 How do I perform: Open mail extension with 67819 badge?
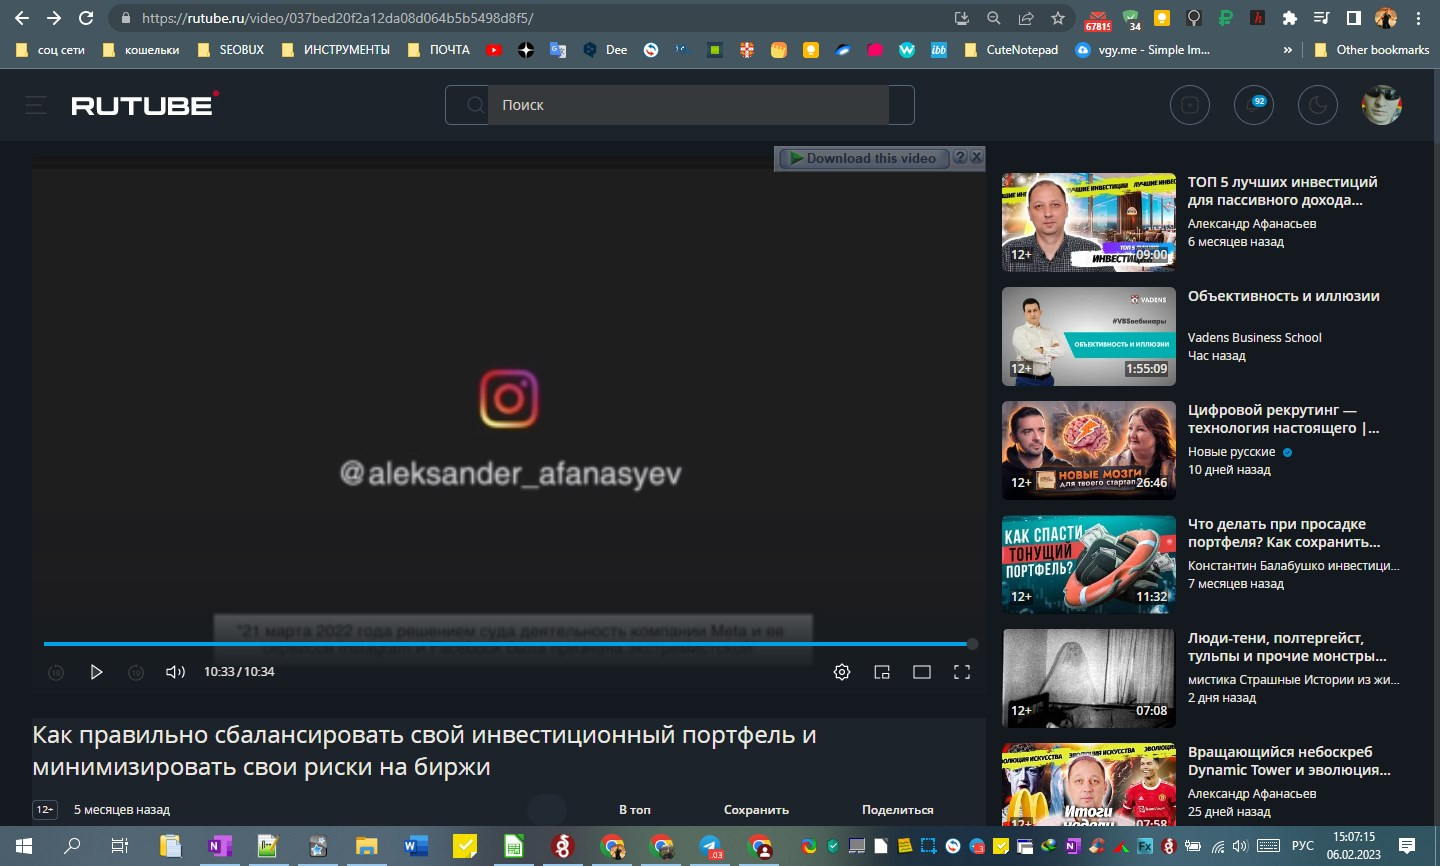1098,20
